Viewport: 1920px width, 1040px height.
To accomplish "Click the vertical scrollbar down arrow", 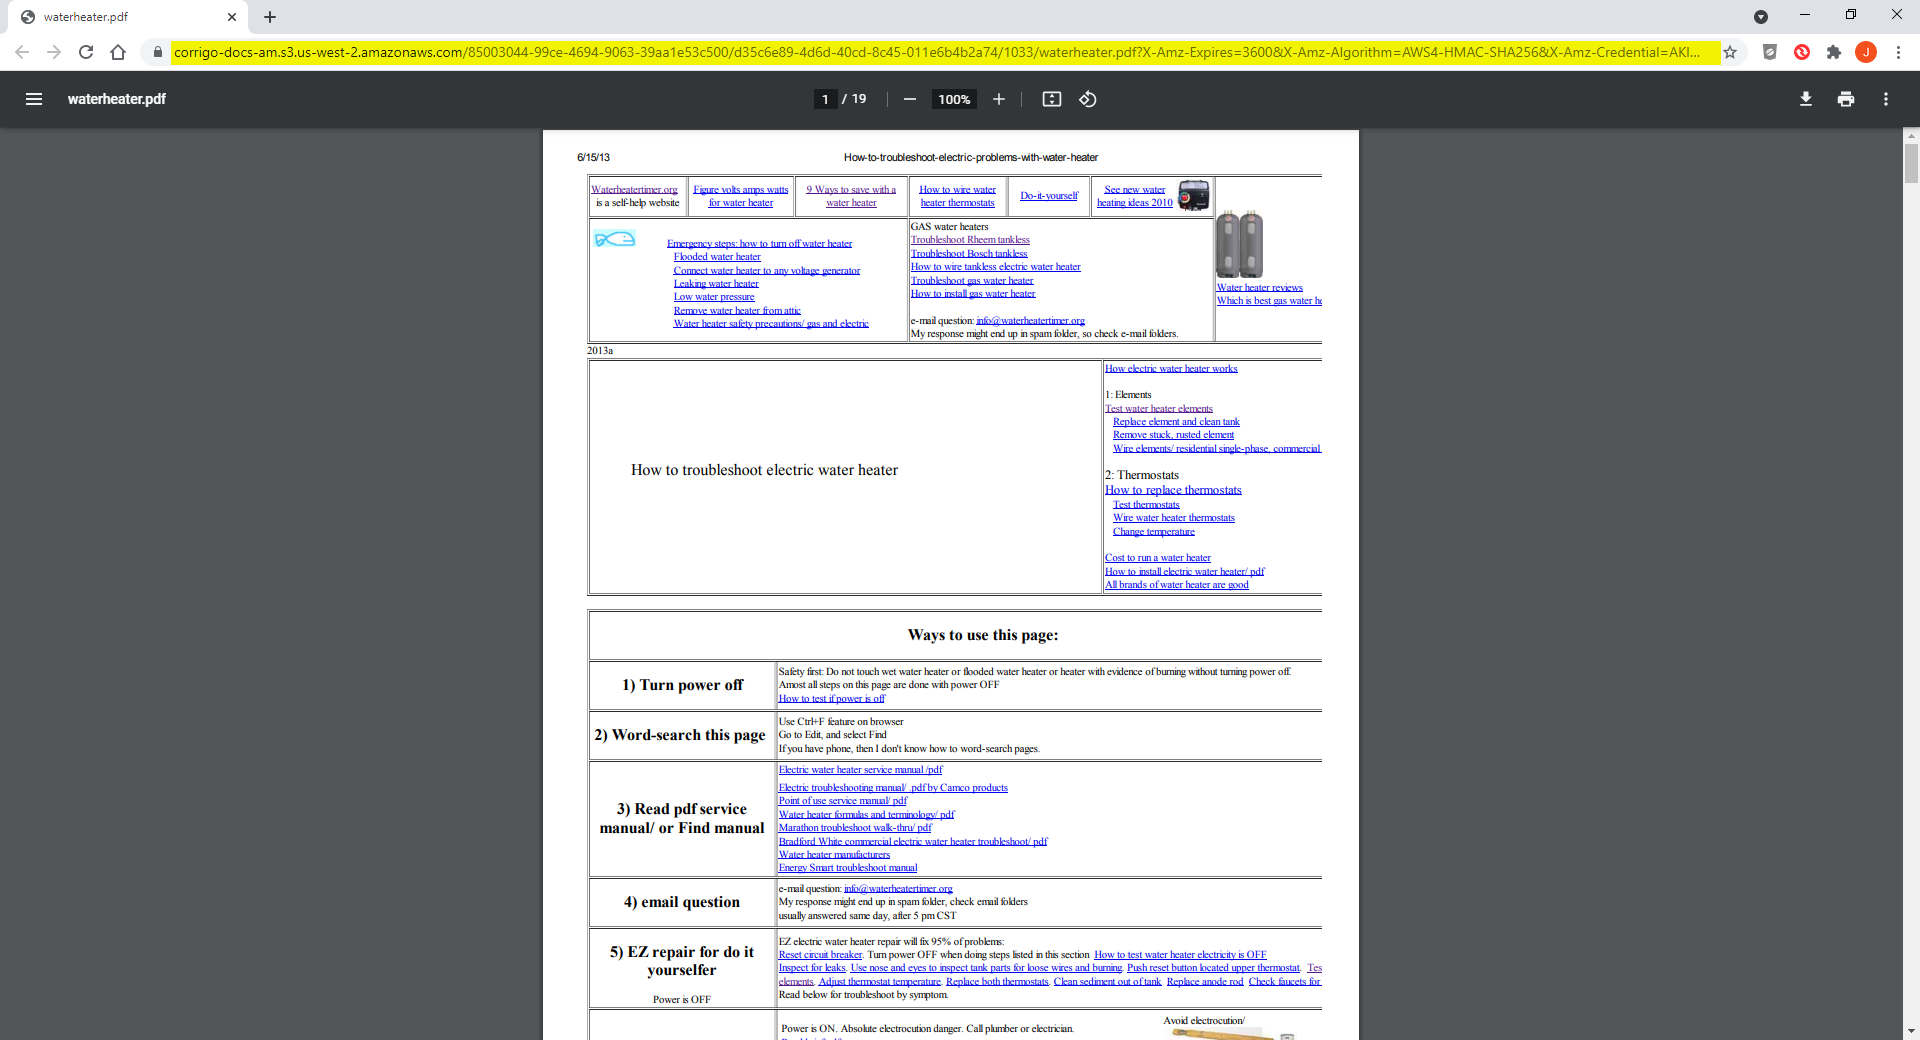I will [x=1911, y=1031].
